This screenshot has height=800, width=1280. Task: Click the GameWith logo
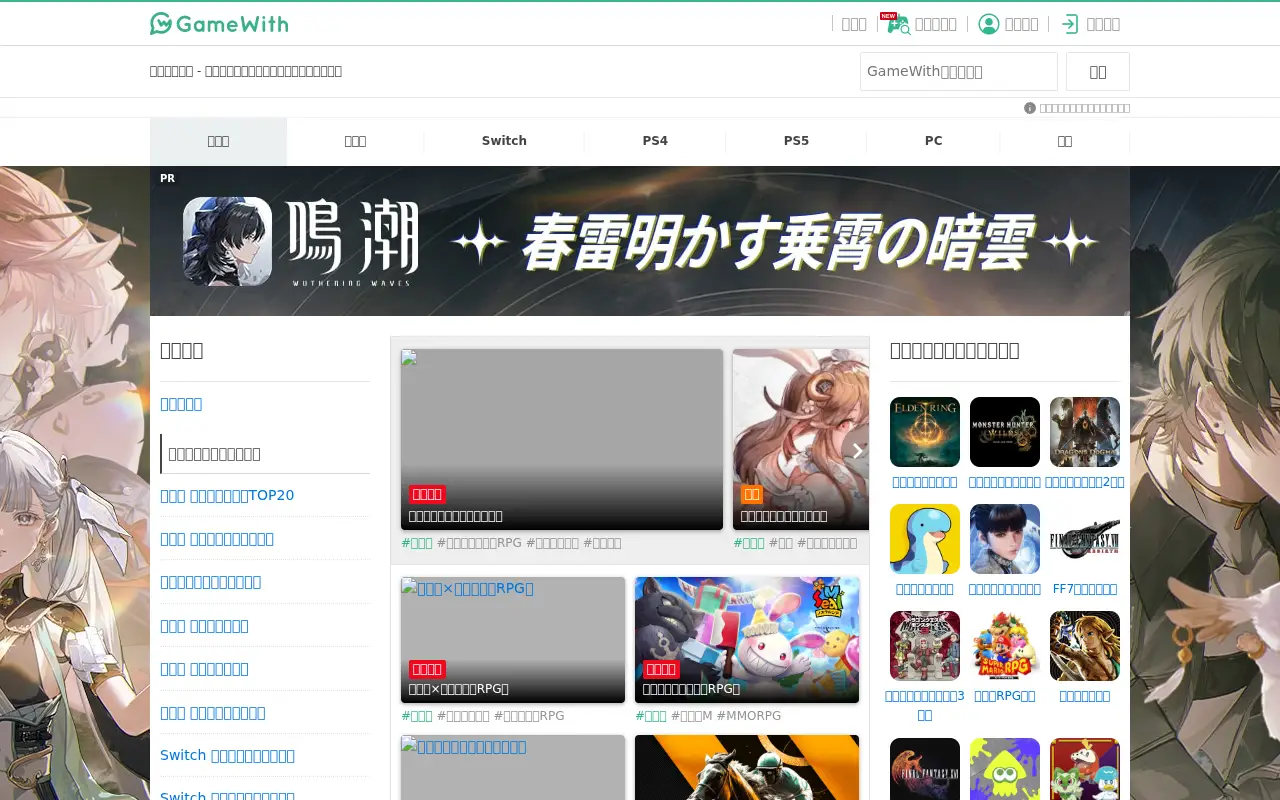[x=219, y=24]
